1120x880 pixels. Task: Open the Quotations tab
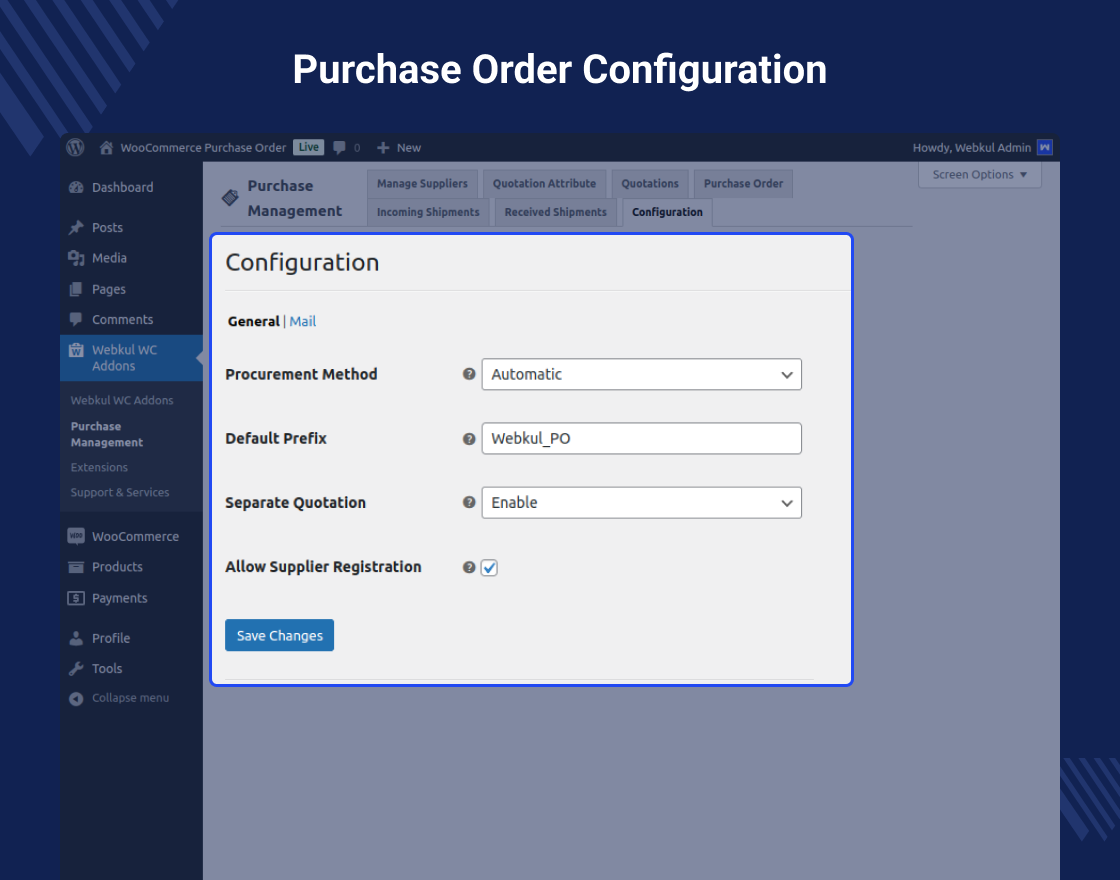point(649,183)
